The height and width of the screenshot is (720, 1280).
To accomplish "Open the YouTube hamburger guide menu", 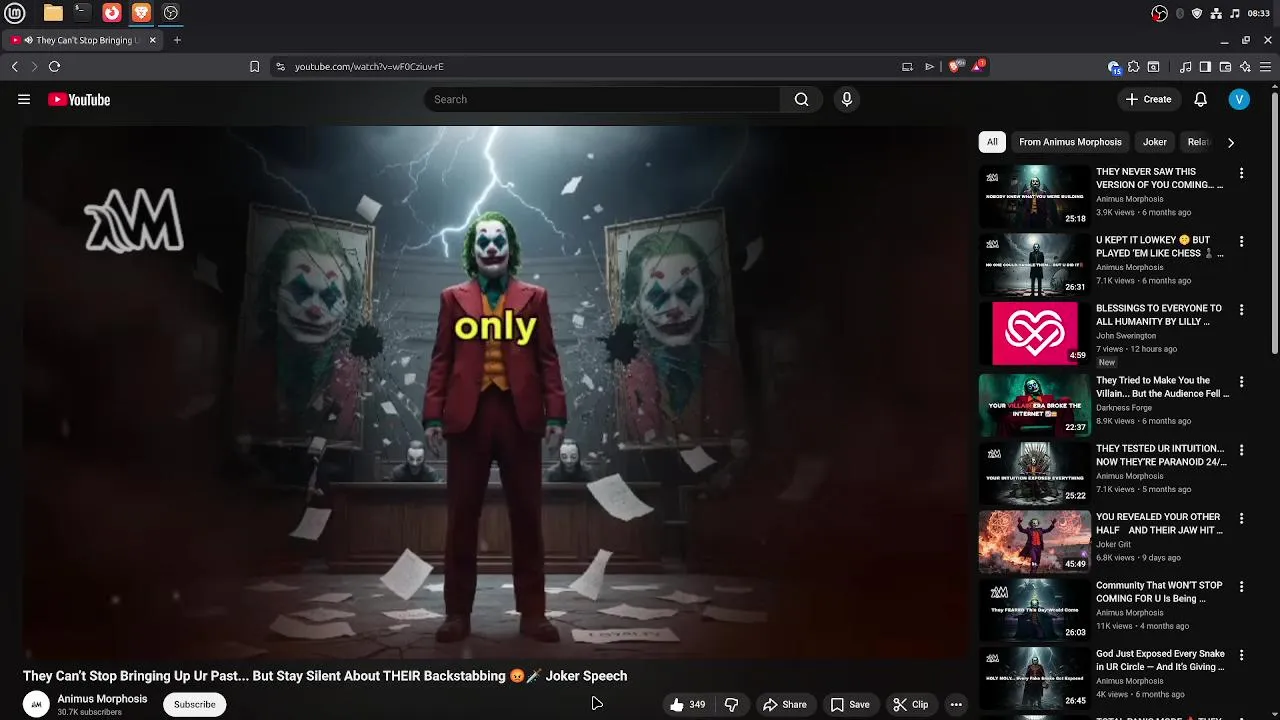I will 24,99.
